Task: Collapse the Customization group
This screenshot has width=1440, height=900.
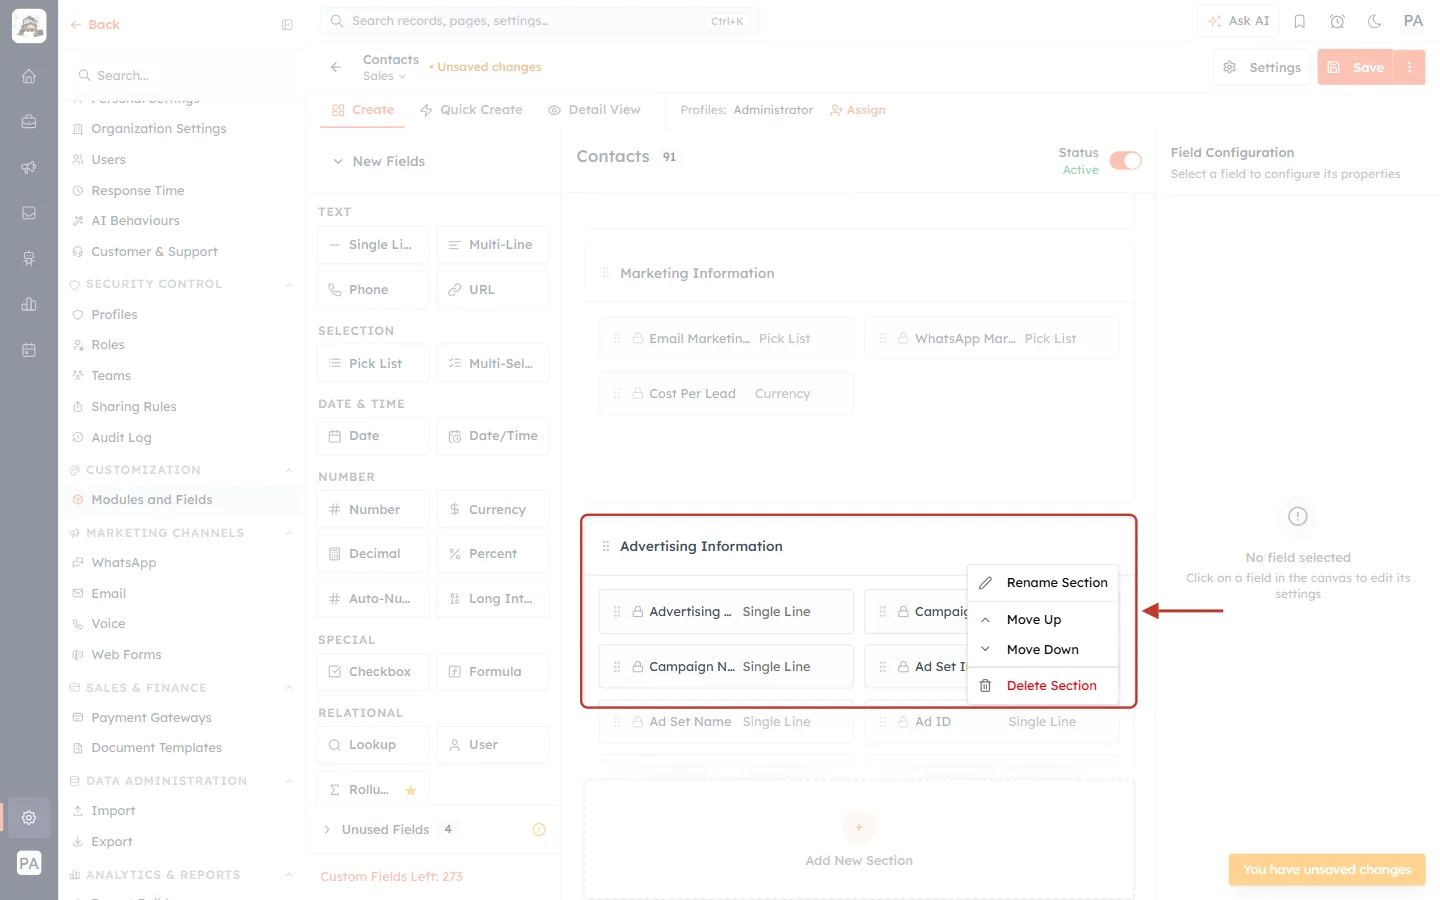Action: click(x=289, y=470)
